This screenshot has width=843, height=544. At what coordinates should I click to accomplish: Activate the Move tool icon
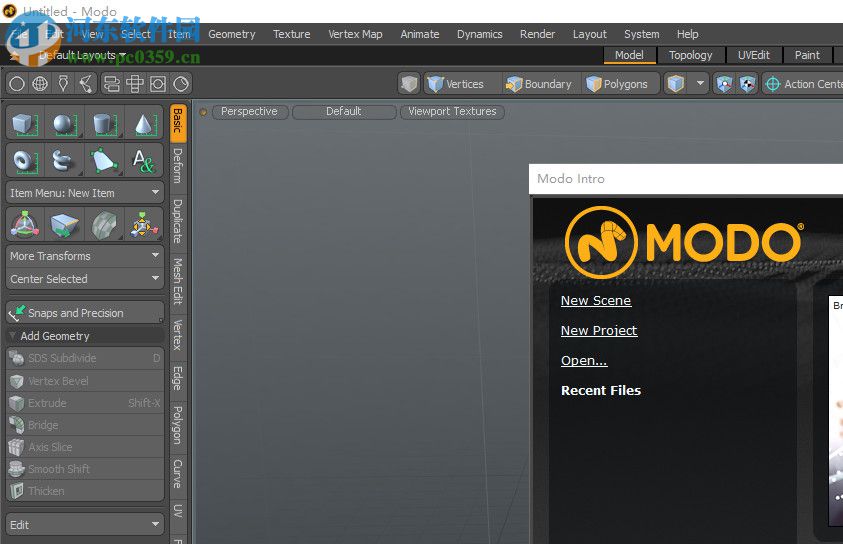[64, 224]
